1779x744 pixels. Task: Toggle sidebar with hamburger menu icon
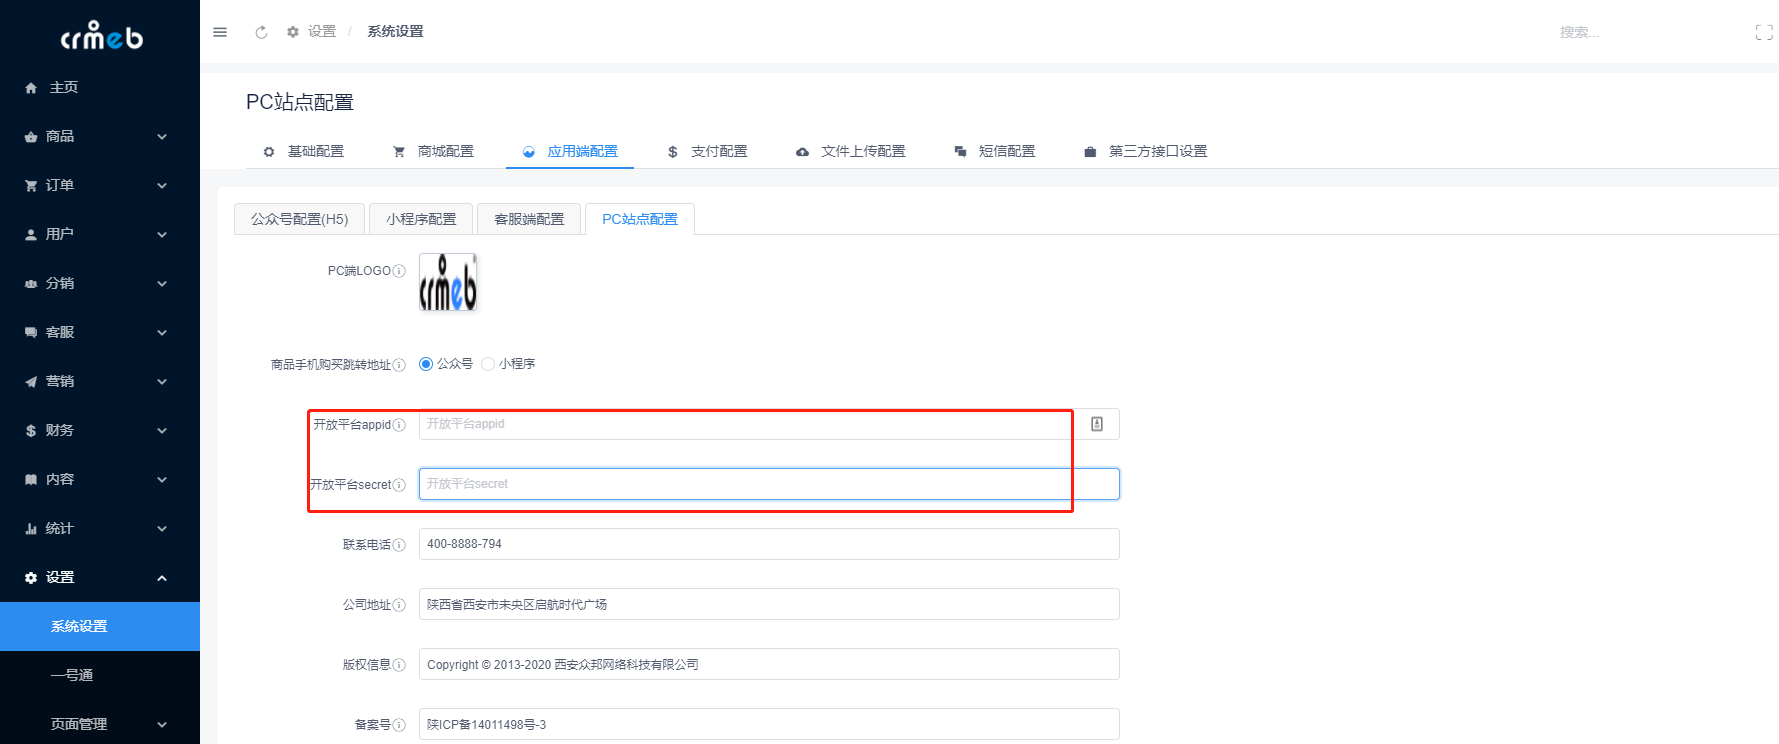[x=220, y=32]
